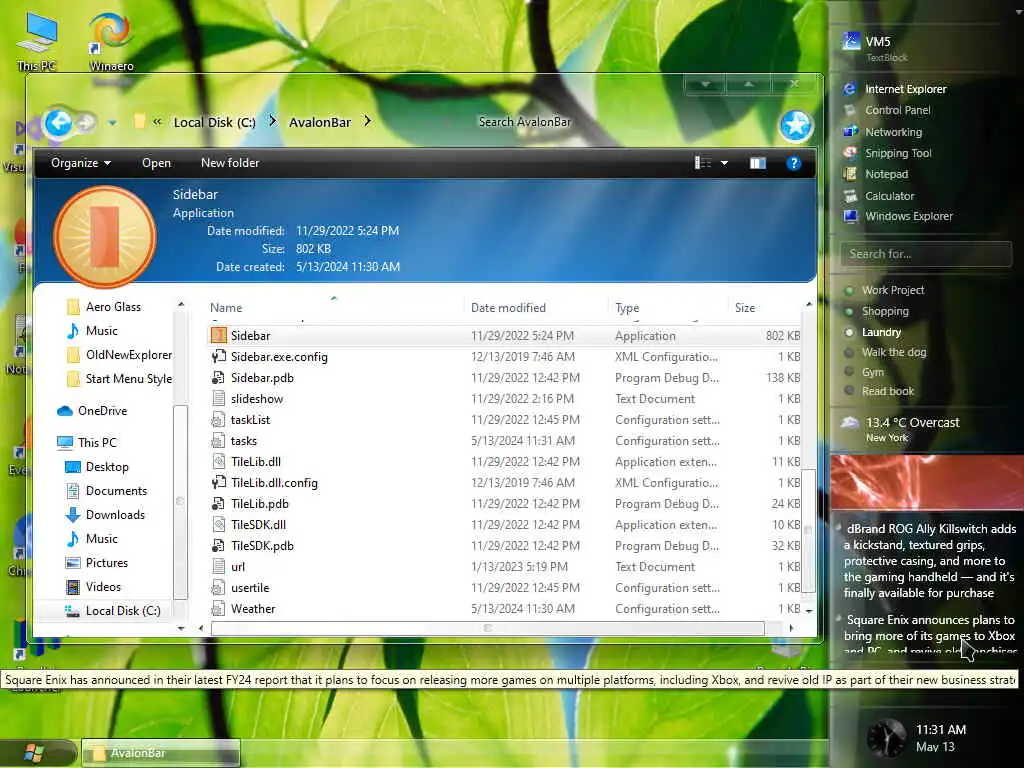Click the Windows Start button
The width and height of the screenshot is (1024, 768).
[x=35, y=752]
